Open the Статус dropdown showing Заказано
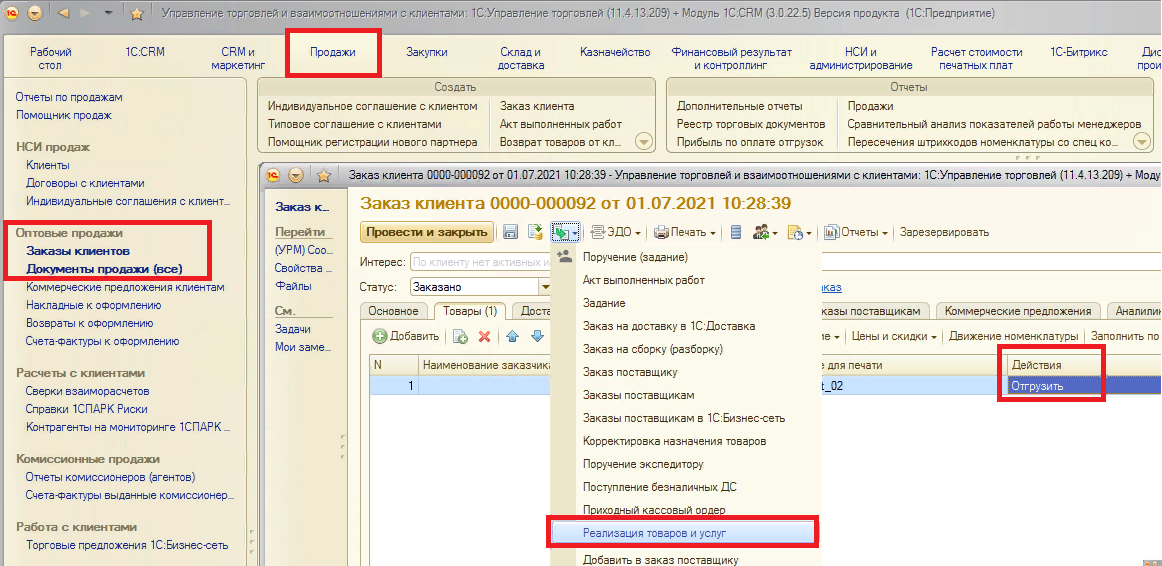 (545, 287)
